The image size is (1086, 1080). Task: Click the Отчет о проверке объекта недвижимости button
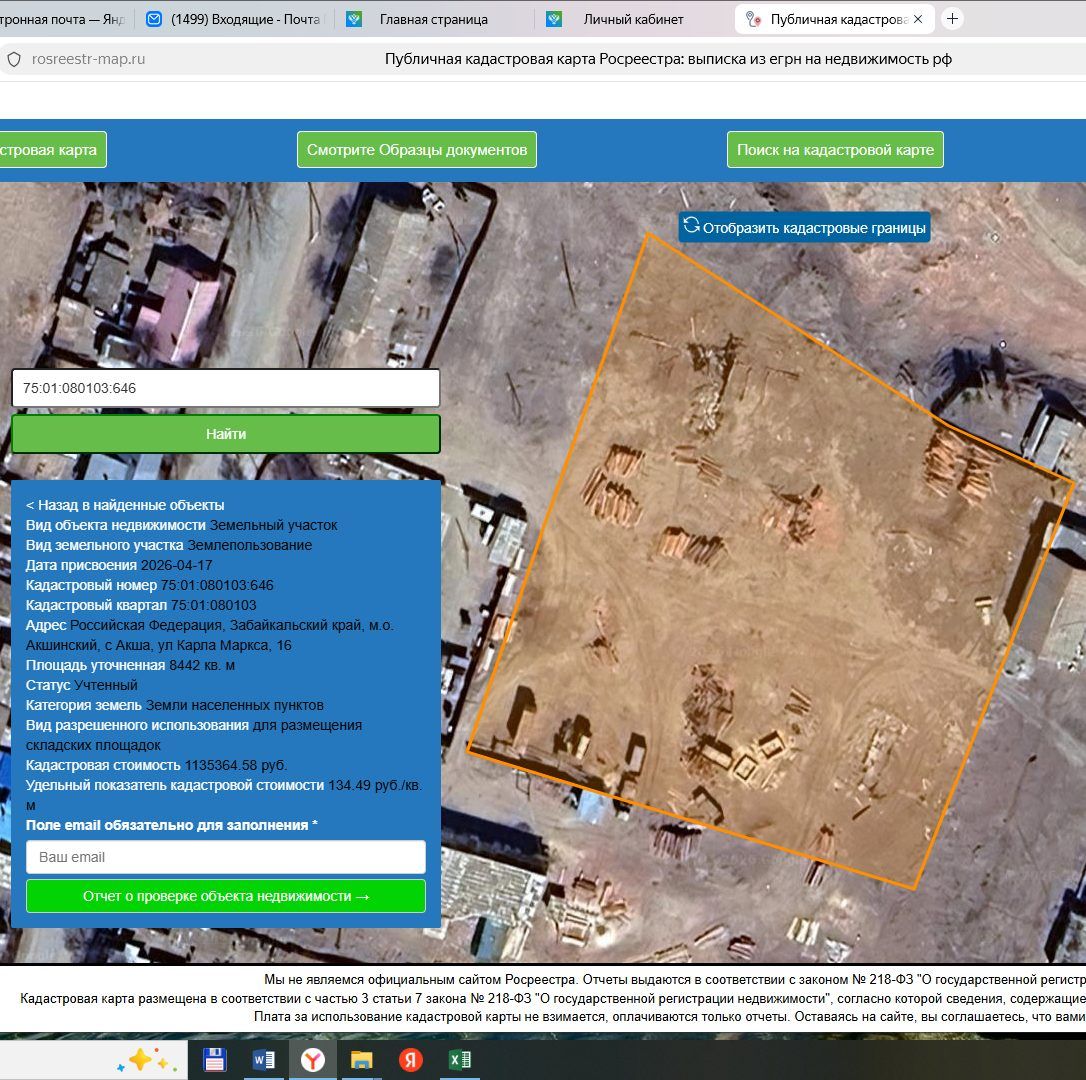226,896
